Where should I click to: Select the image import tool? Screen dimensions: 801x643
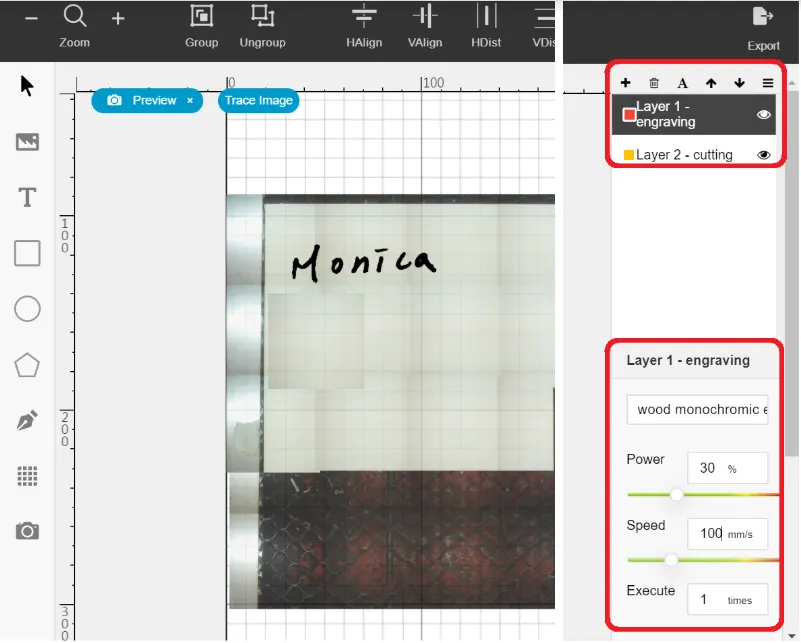coord(27,141)
